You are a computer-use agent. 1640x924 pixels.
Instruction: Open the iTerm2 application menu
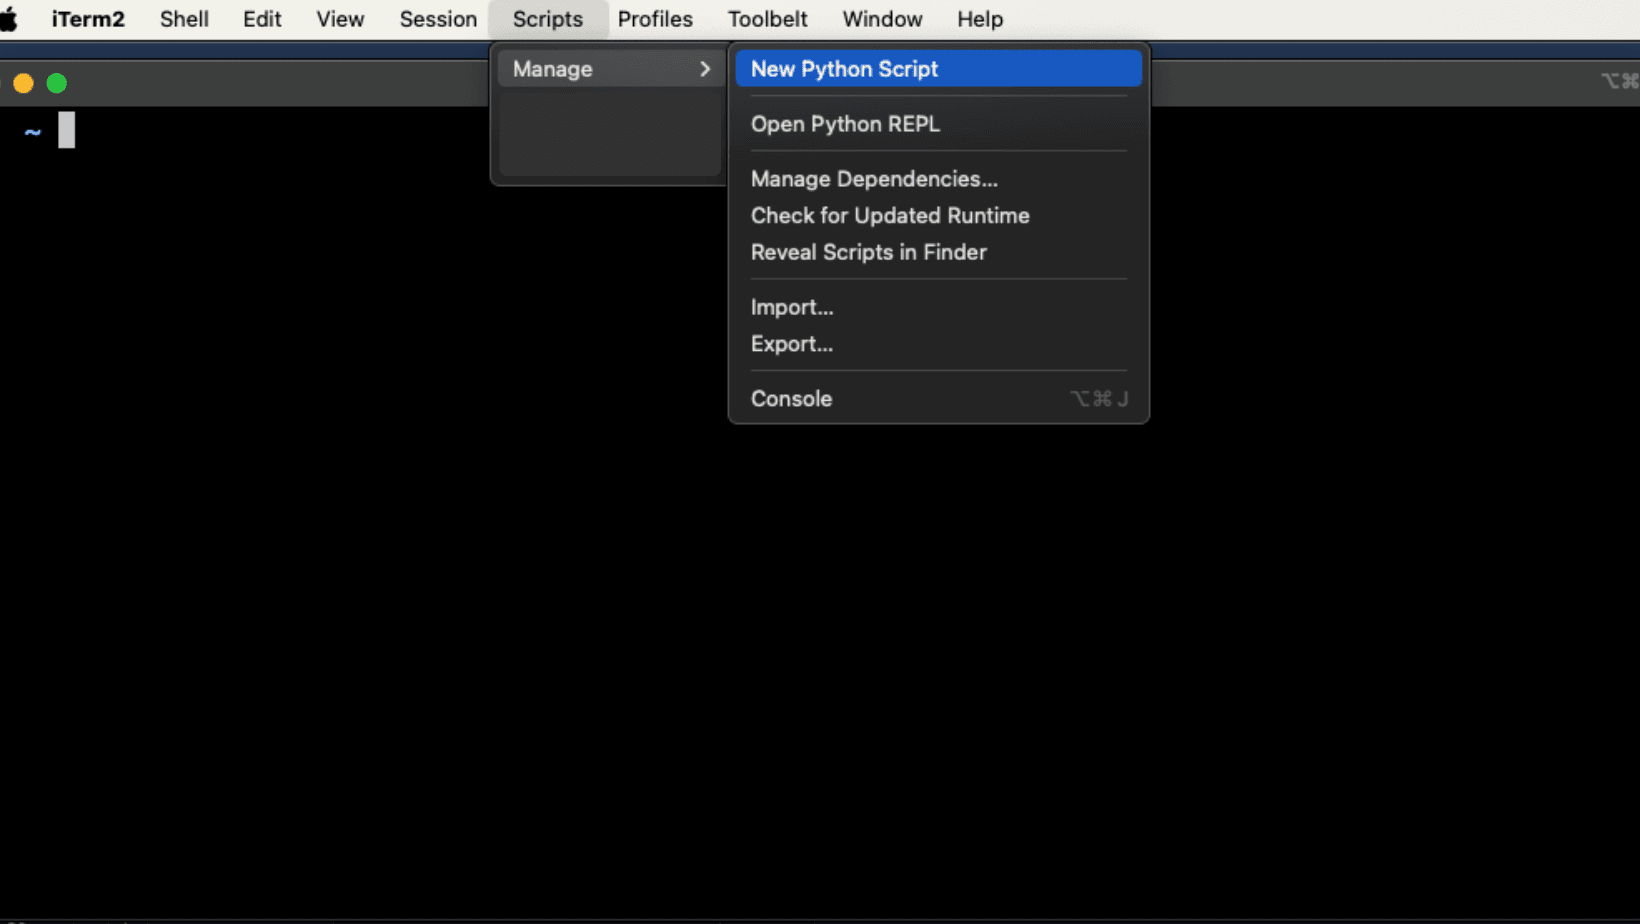point(88,19)
